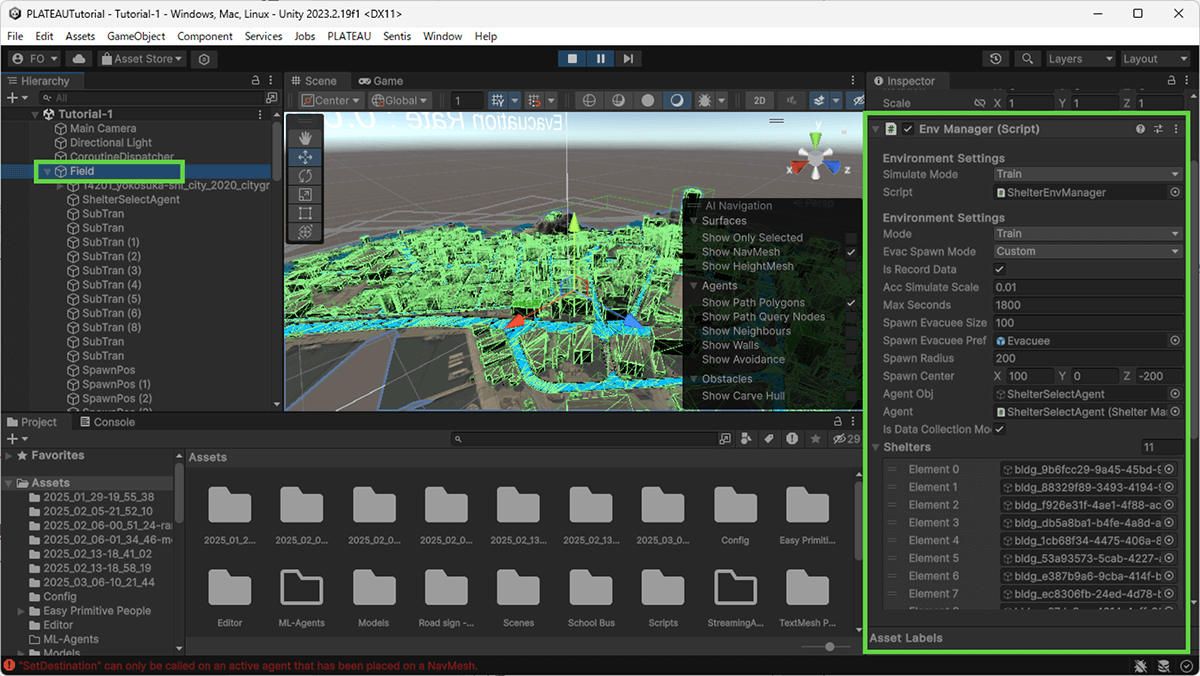This screenshot has height=676, width=1200.
Task: Open Simulate Mode dropdown
Action: pyautogui.click(x=1088, y=174)
